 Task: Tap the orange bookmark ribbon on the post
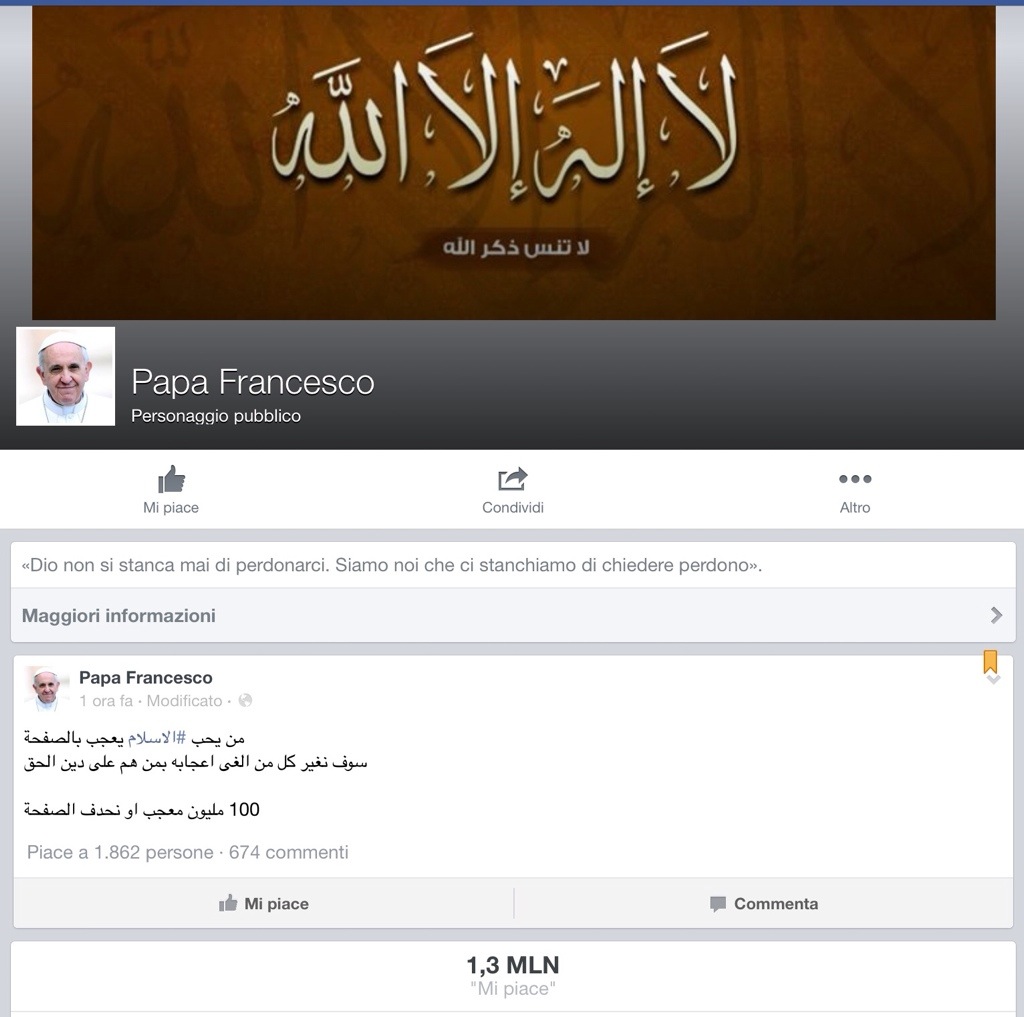tap(990, 661)
